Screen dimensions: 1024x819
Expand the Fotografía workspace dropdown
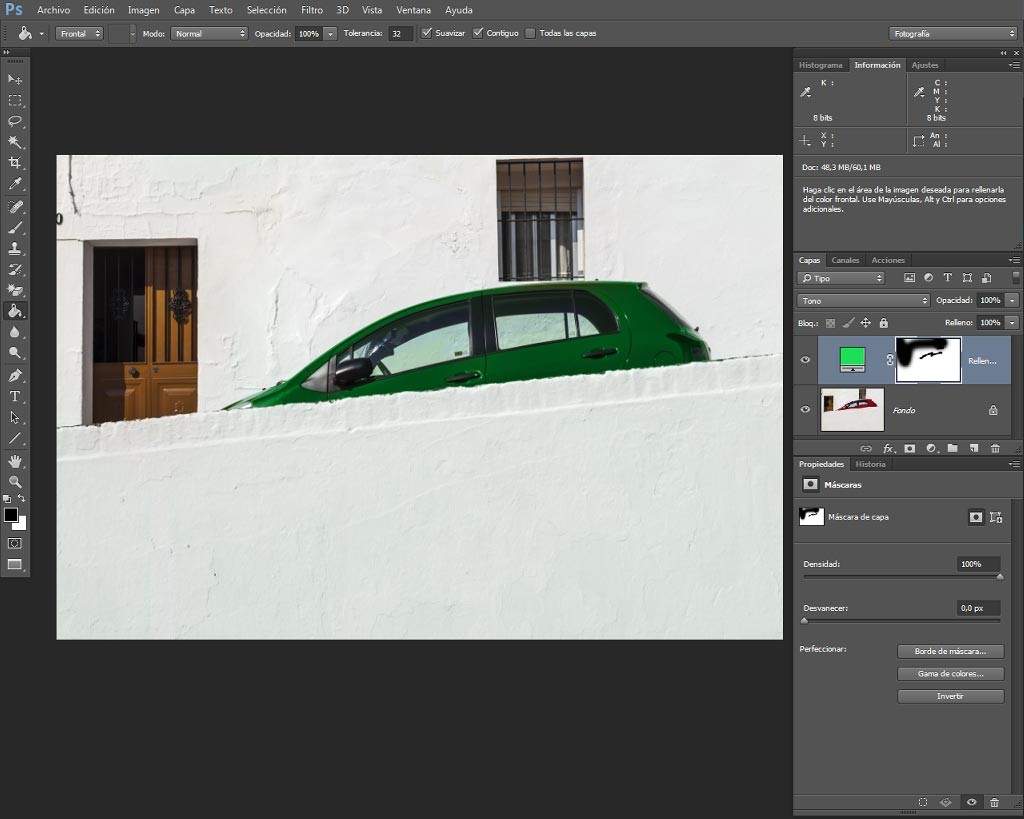(953, 33)
